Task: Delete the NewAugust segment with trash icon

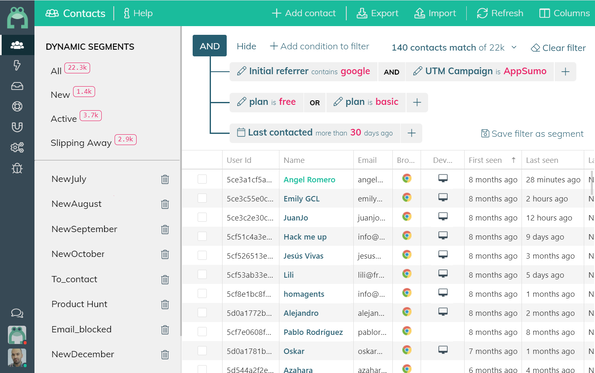Action: point(165,204)
